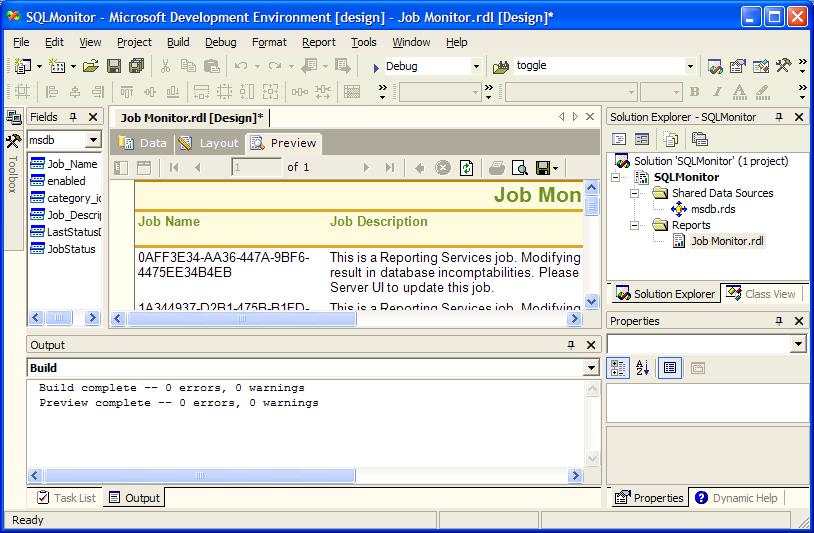Click the Start Debug play arrow
Screen dimensions: 814x533
coord(376,67)
